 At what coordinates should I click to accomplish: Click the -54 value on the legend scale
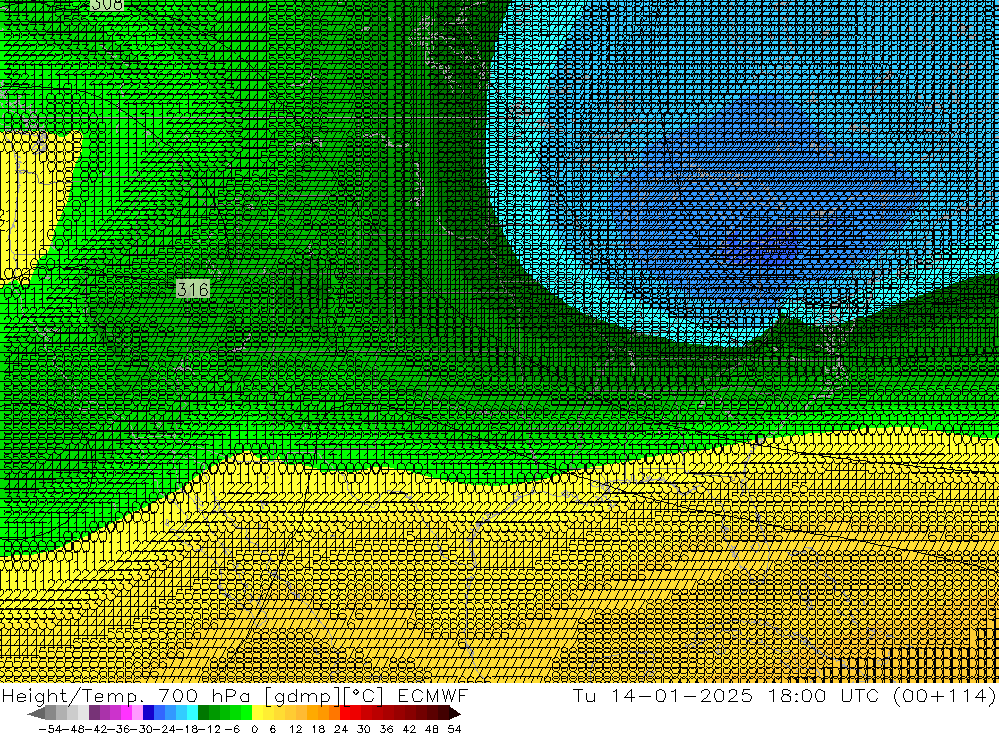point(48,729)
